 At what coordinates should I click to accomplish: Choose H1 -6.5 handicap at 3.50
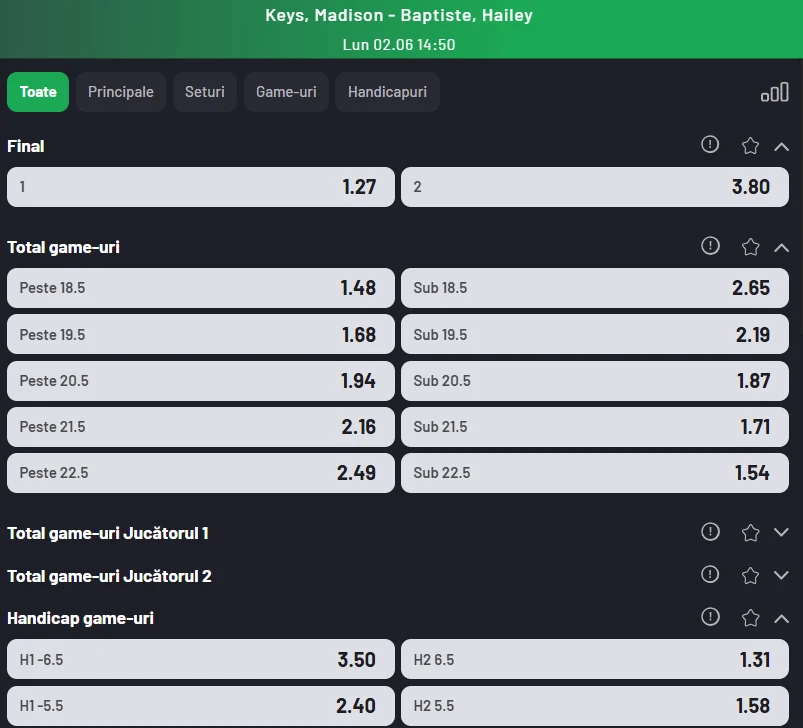pyautogui.click(x=201, y=659)
